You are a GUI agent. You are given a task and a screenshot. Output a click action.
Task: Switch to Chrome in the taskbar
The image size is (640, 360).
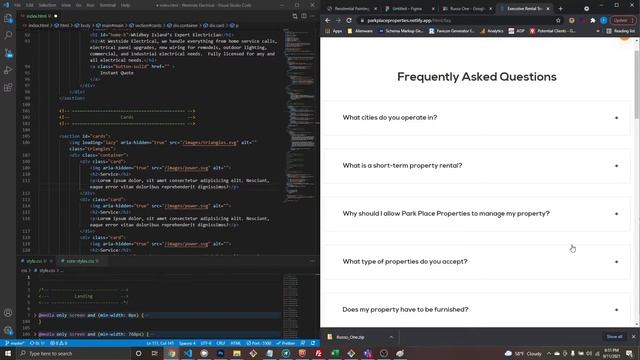coord(171,353)
